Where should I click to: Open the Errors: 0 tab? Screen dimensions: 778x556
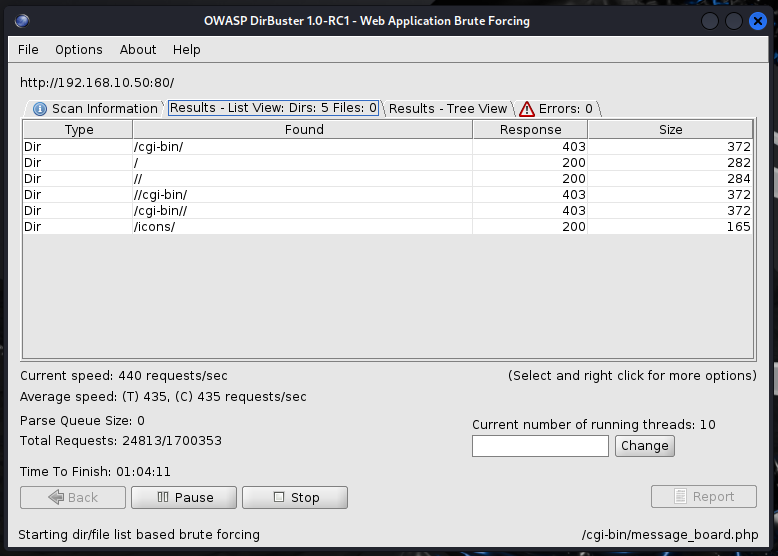pos(558,109)
